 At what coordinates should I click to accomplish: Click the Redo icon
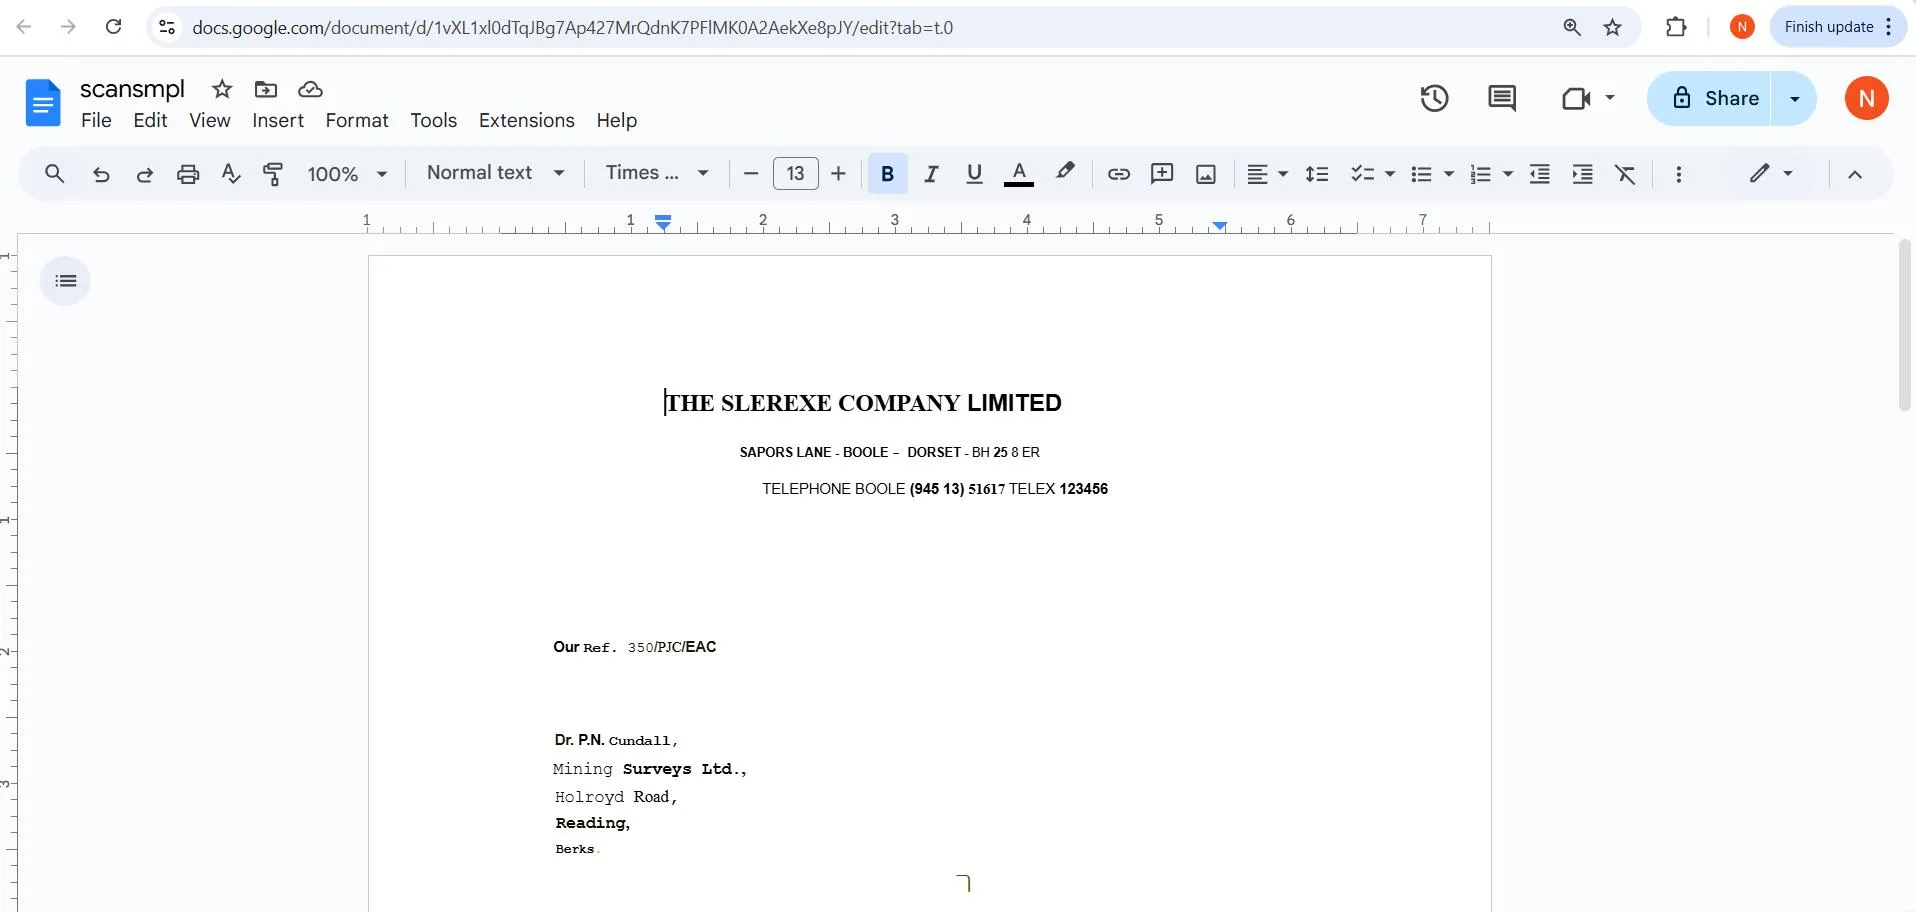tap(144, 173)
